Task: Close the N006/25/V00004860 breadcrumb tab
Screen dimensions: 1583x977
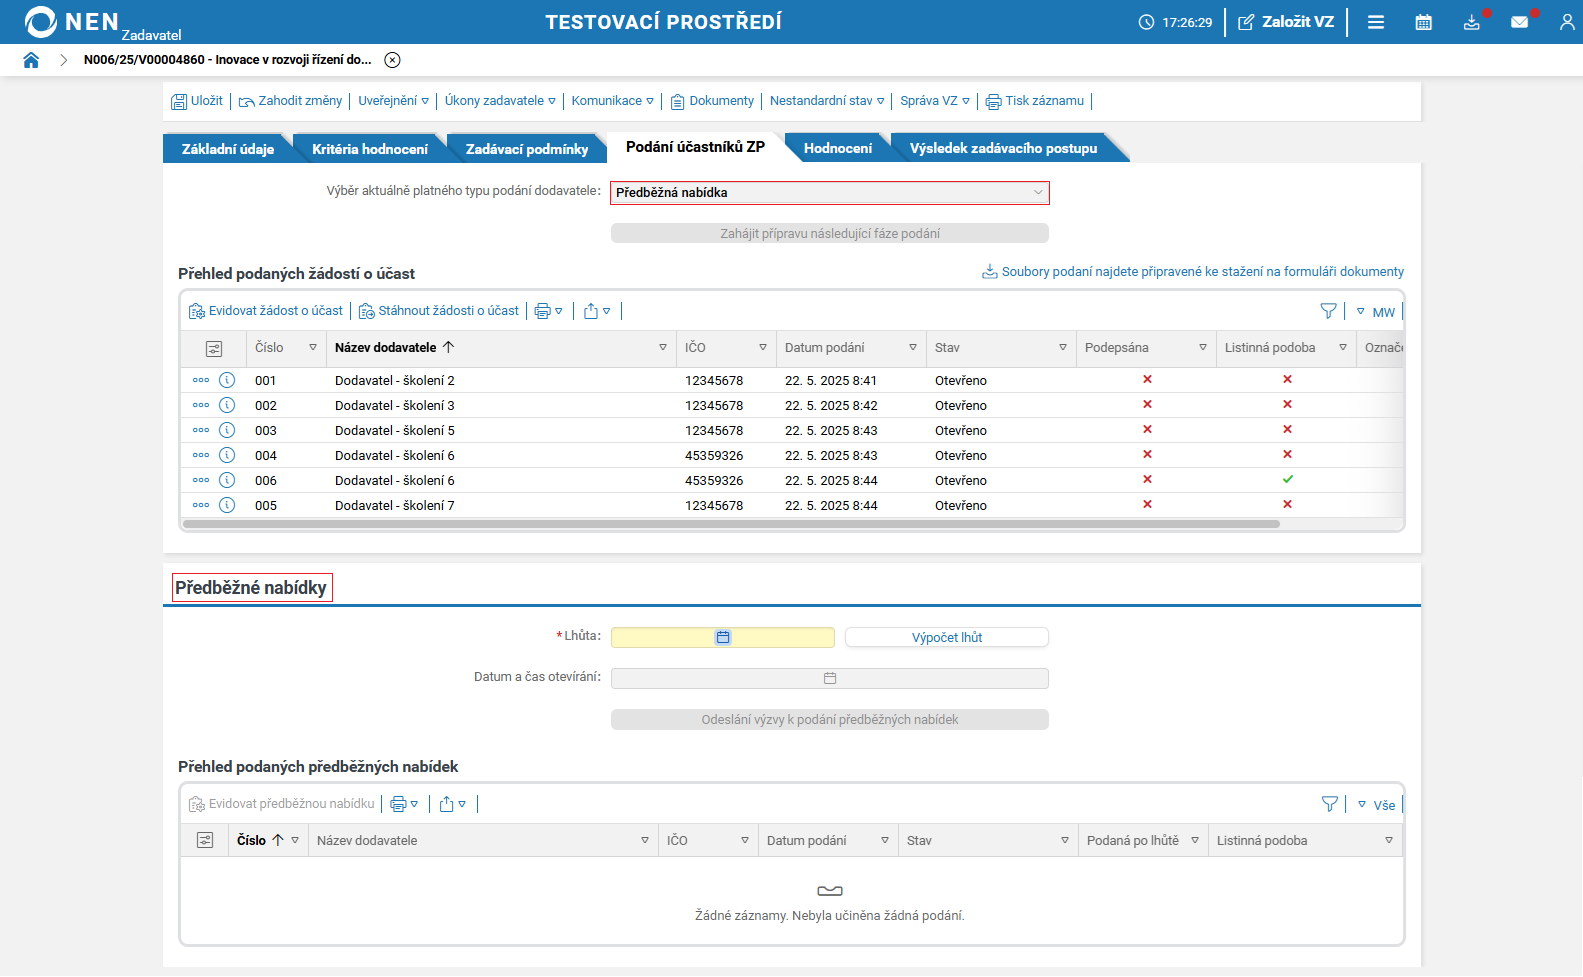Action: 393,60
